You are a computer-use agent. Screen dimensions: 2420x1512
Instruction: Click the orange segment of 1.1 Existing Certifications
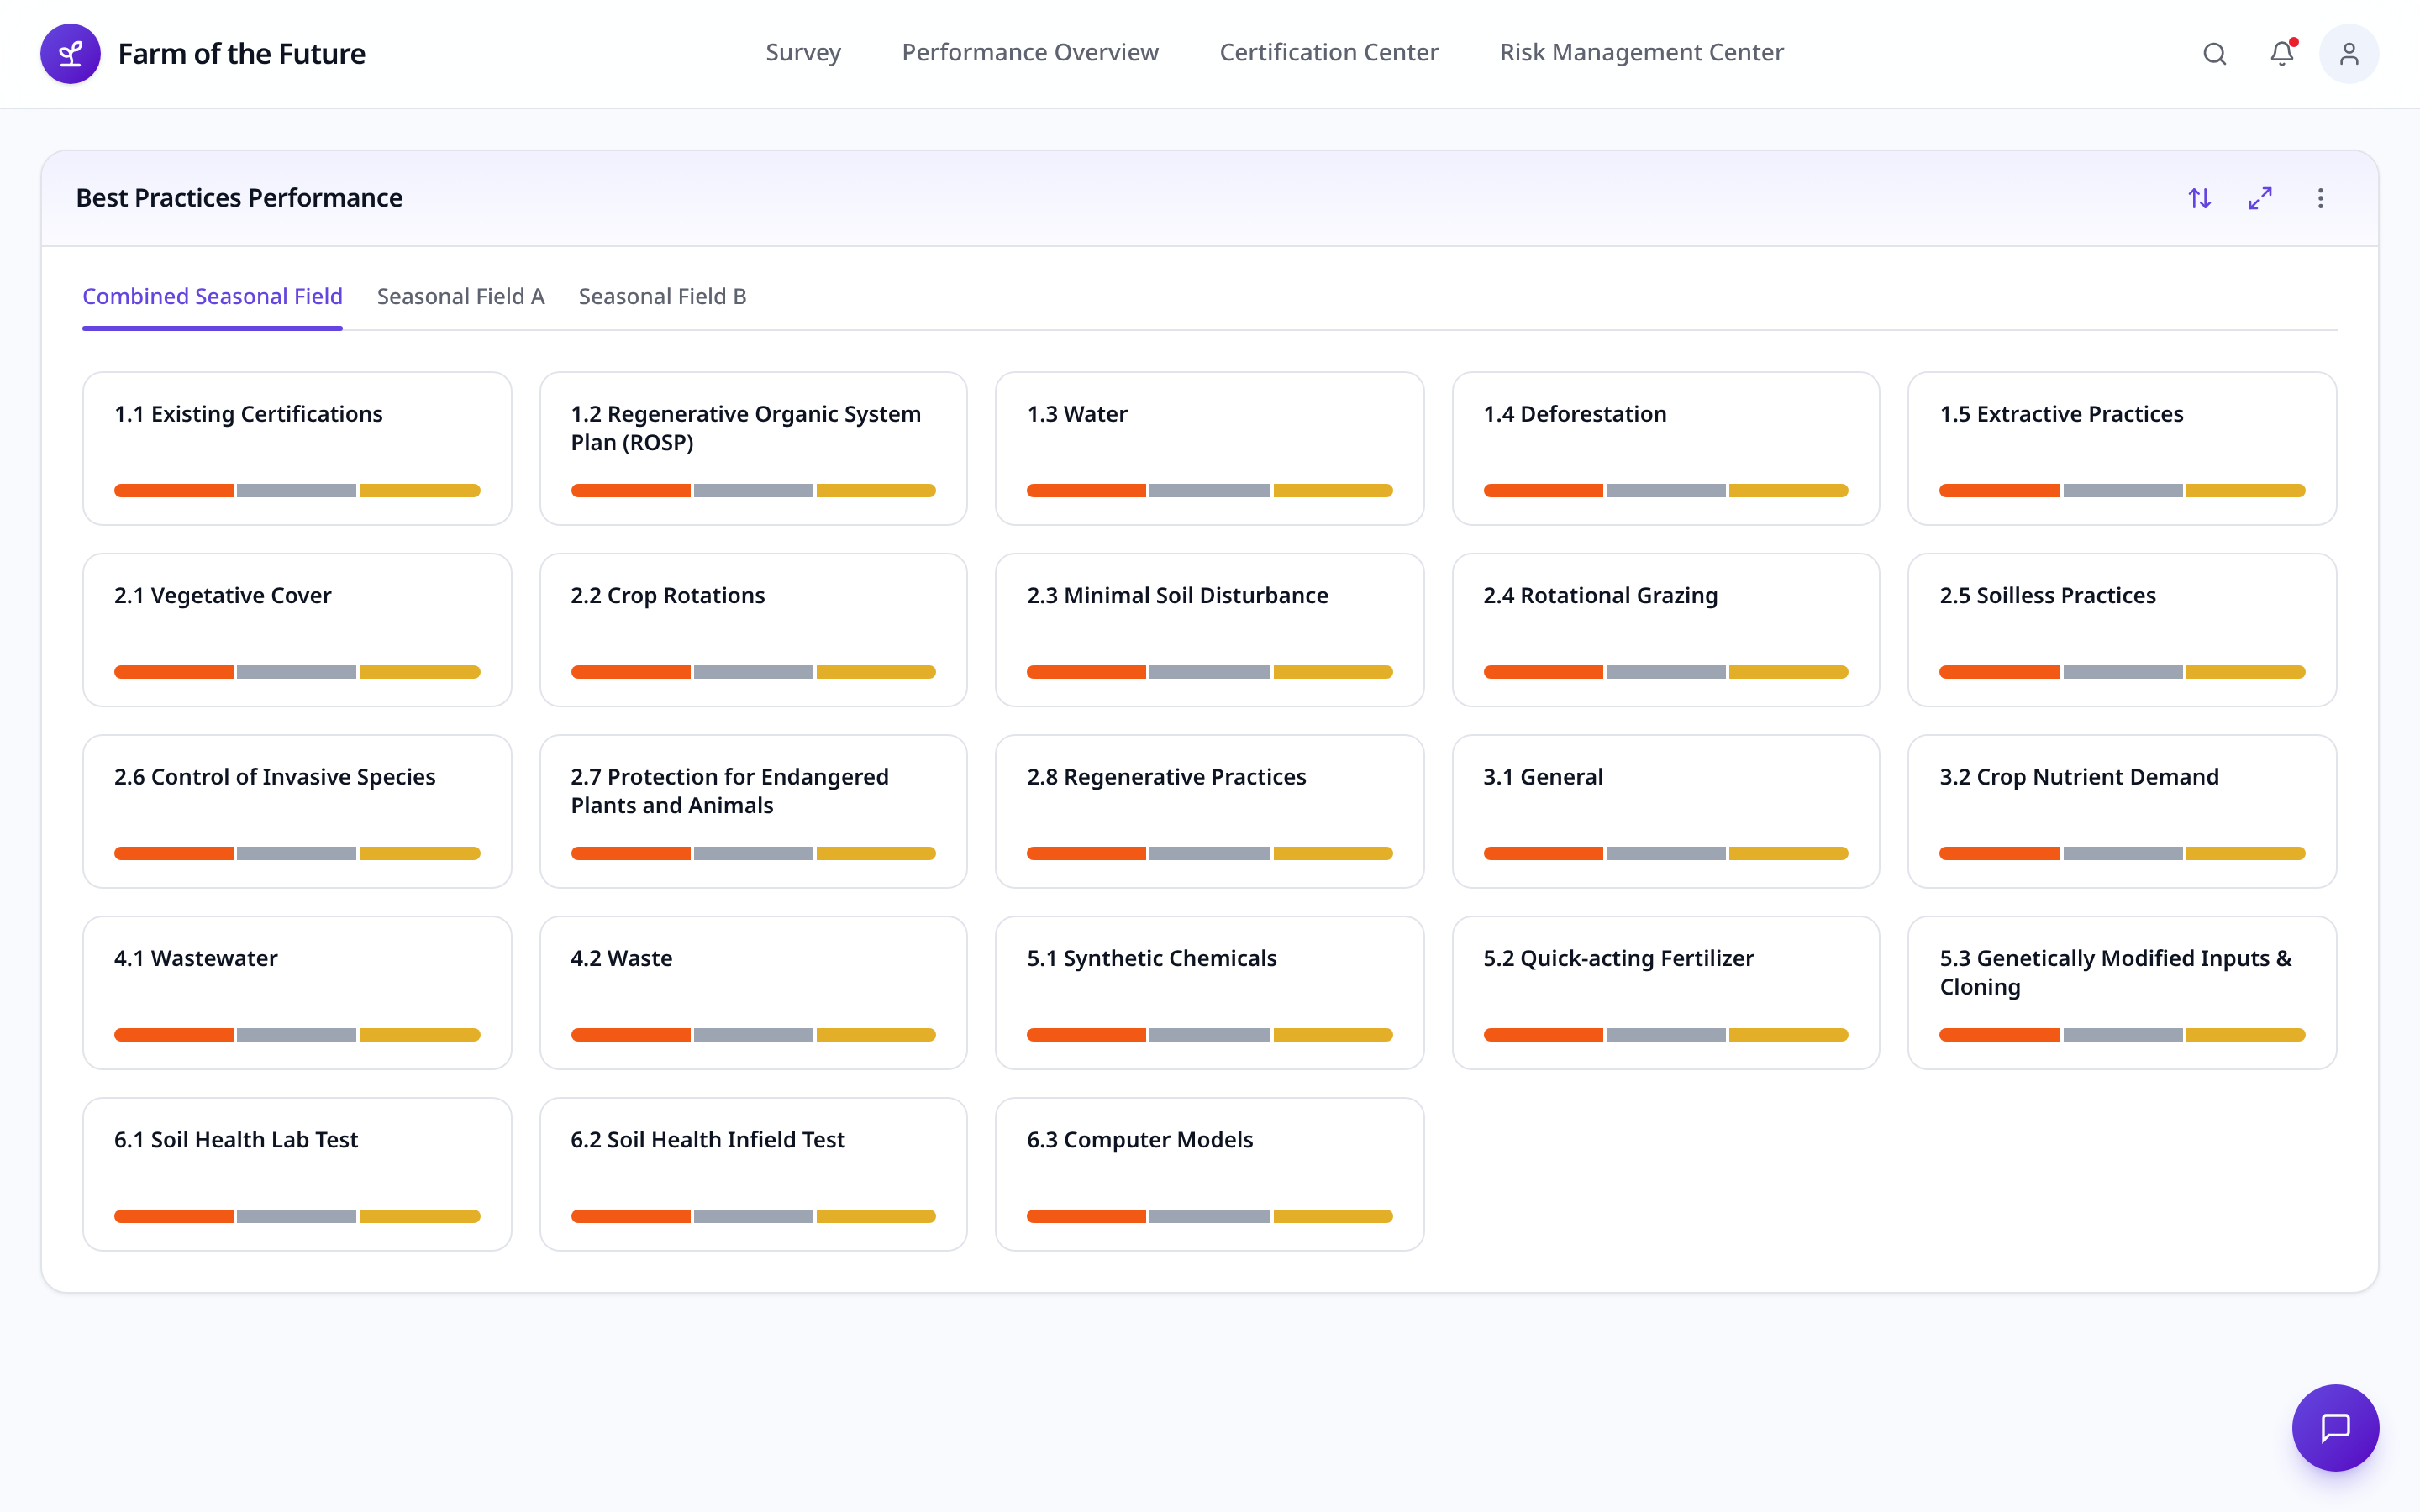[174, 490]
